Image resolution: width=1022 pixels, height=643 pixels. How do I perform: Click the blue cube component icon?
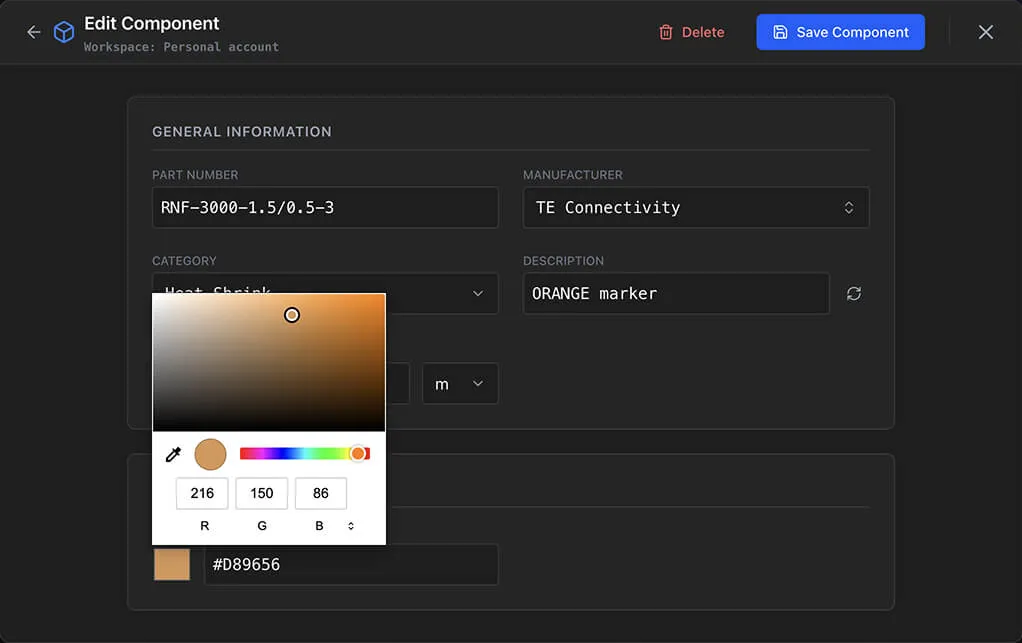[63, 31]
